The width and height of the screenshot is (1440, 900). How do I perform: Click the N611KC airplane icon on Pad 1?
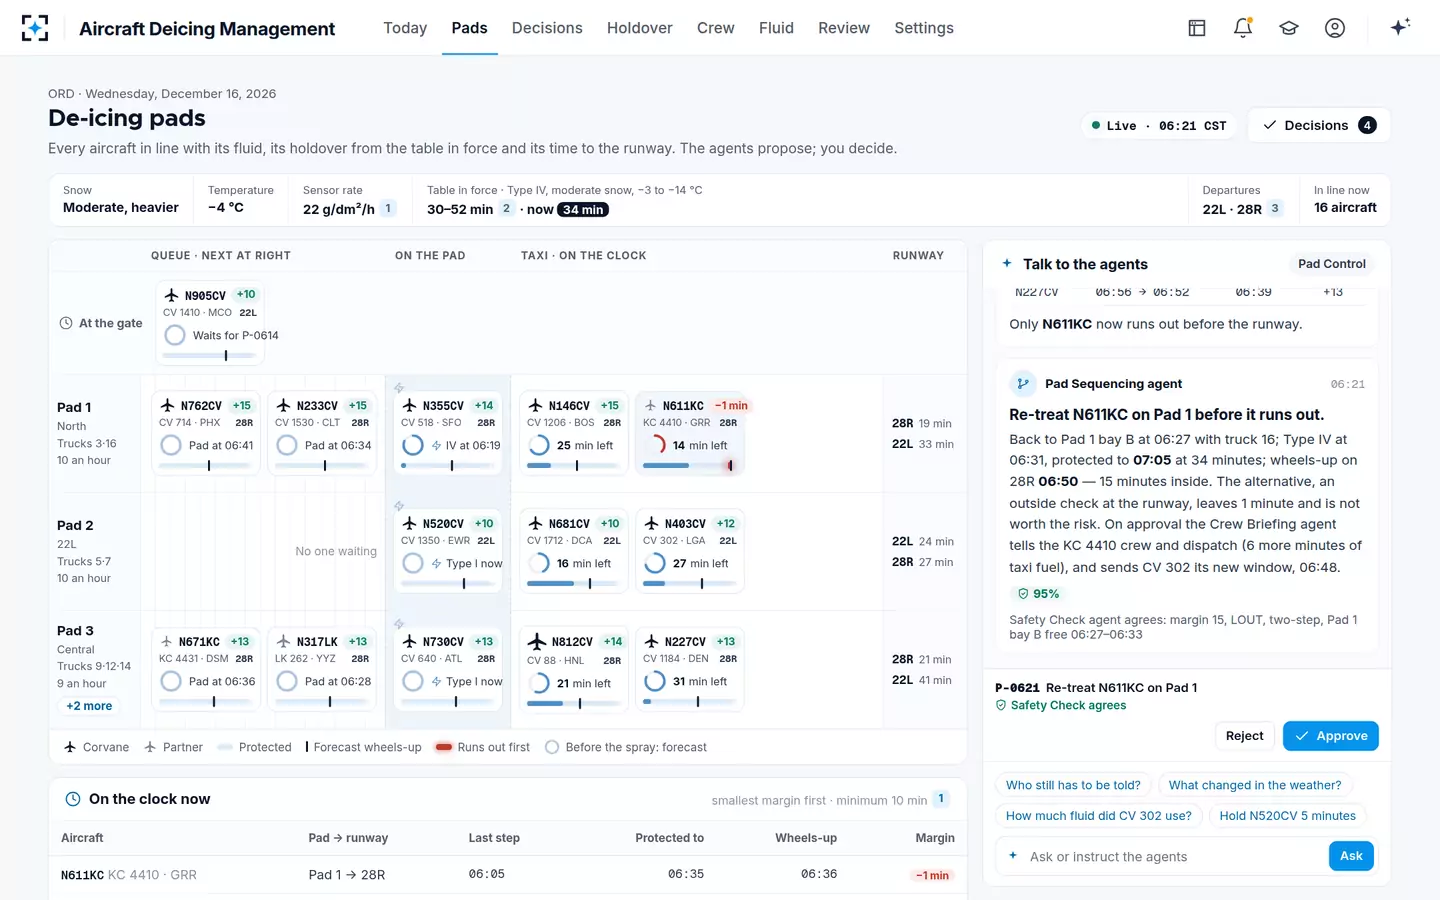pyautogui.click(x=651, y=405)
